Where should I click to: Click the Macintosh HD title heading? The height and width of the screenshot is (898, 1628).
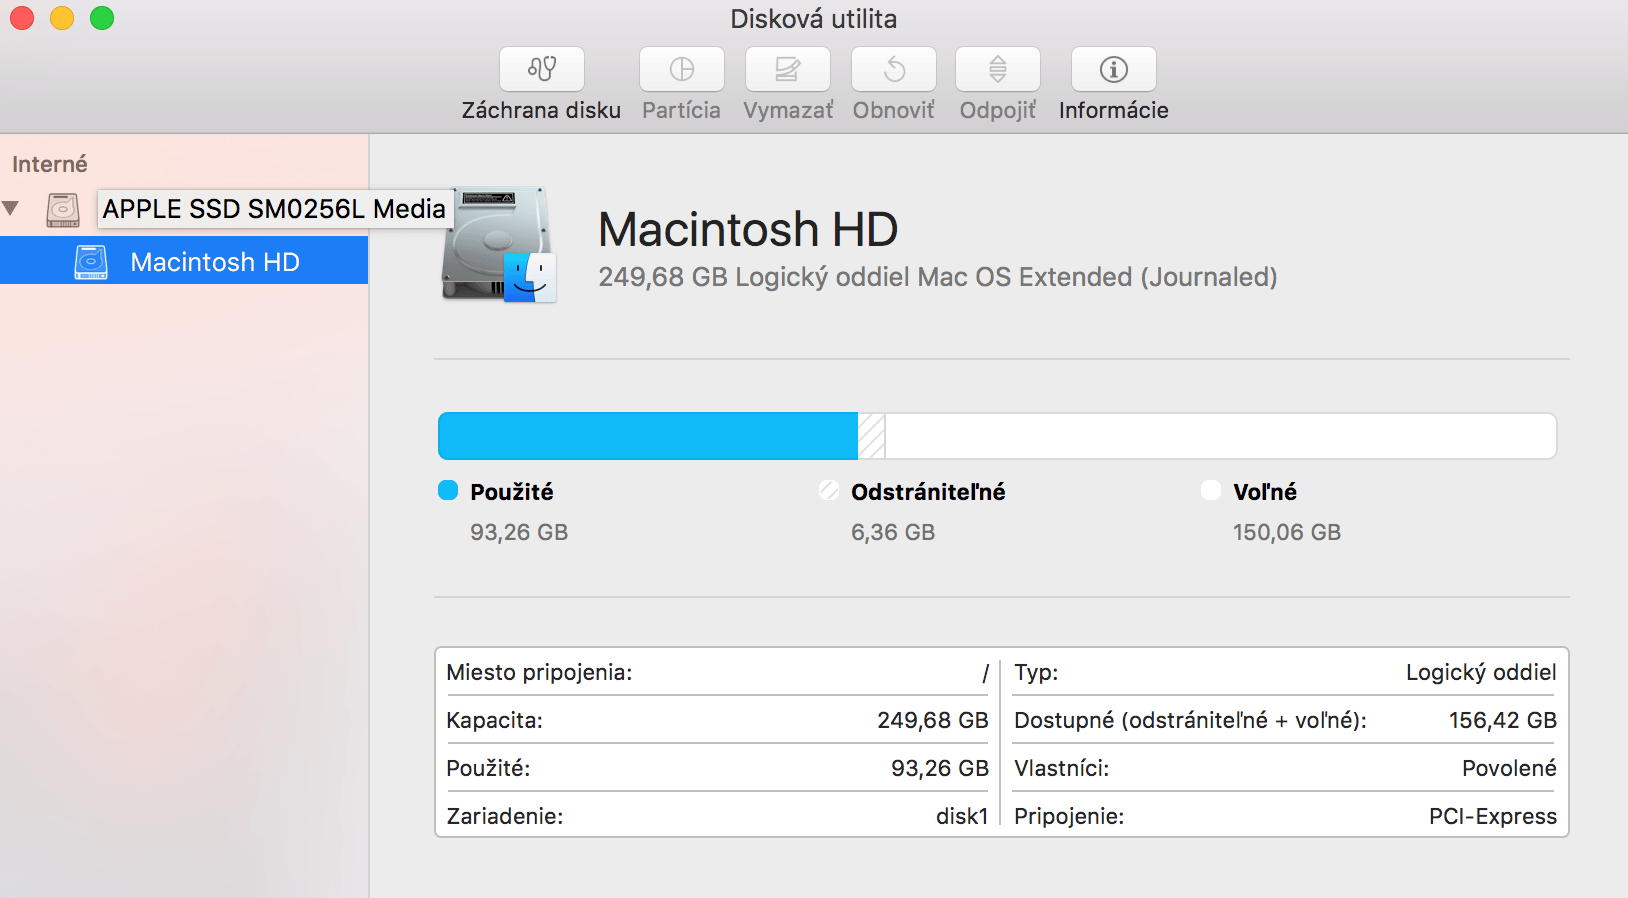748,229
